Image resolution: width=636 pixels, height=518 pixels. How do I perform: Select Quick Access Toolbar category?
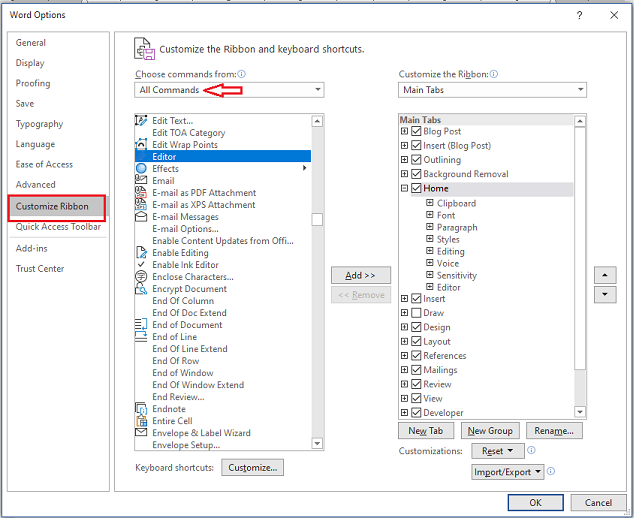(x=58, y=227)
